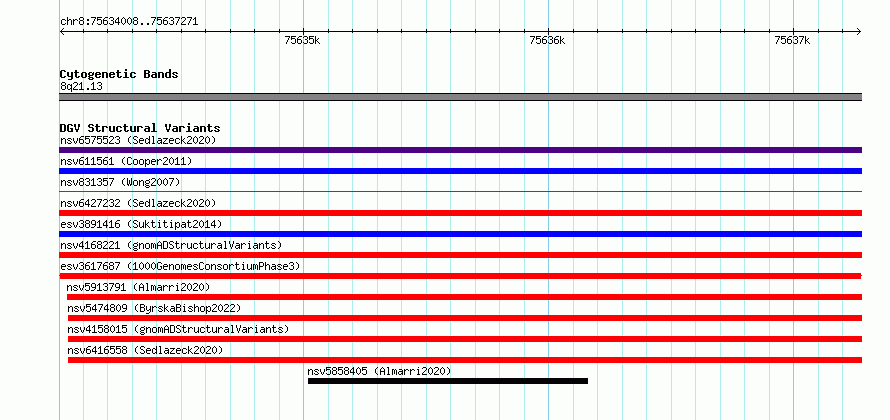Viewport: 890px width, 420px height.
Task: Open esv3617687 (1000GenomesConsortiumPhase3) label
Action: 180,266
